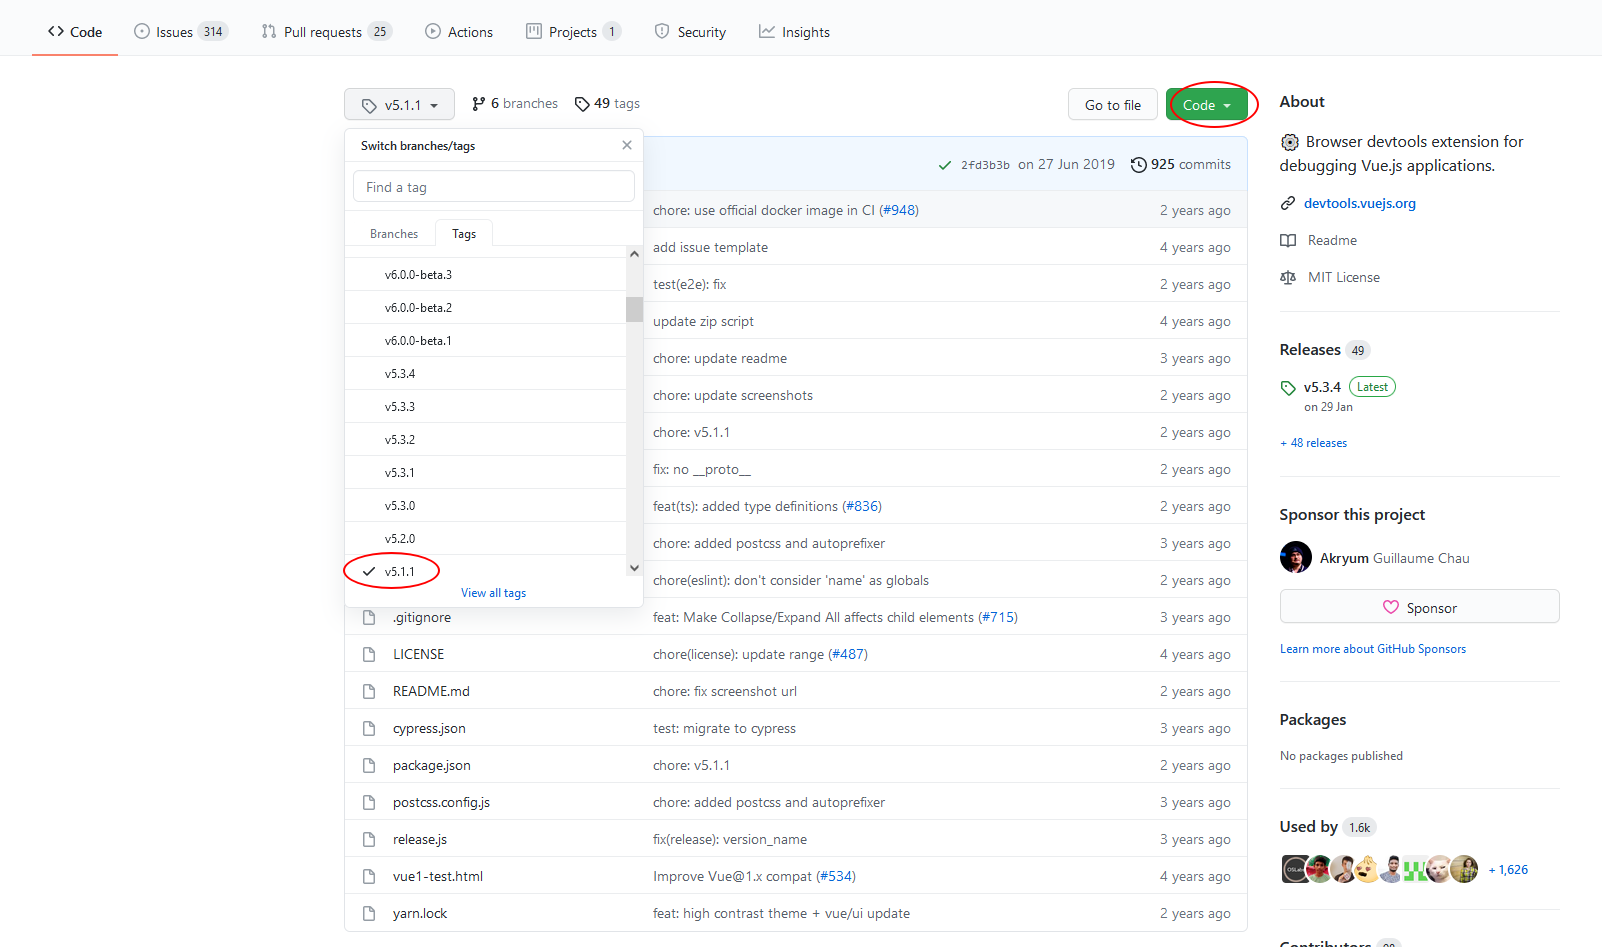The height and width of the screenshot is (947, 1602).
Task: Open the View all tags link
Action: (493, 592)
